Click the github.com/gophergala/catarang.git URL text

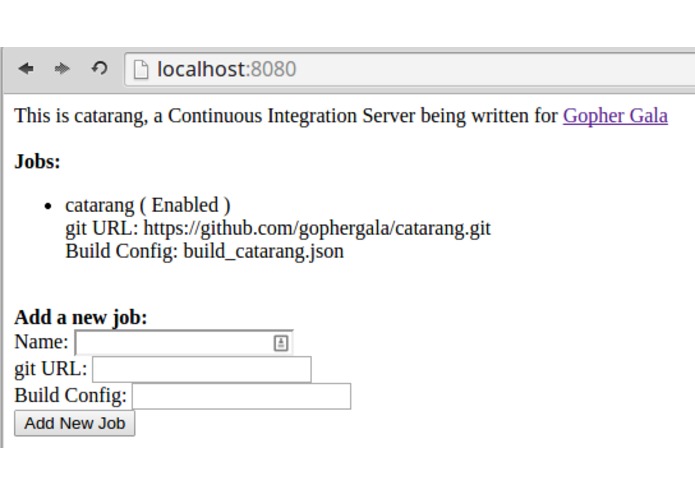(x=317, y=229)
